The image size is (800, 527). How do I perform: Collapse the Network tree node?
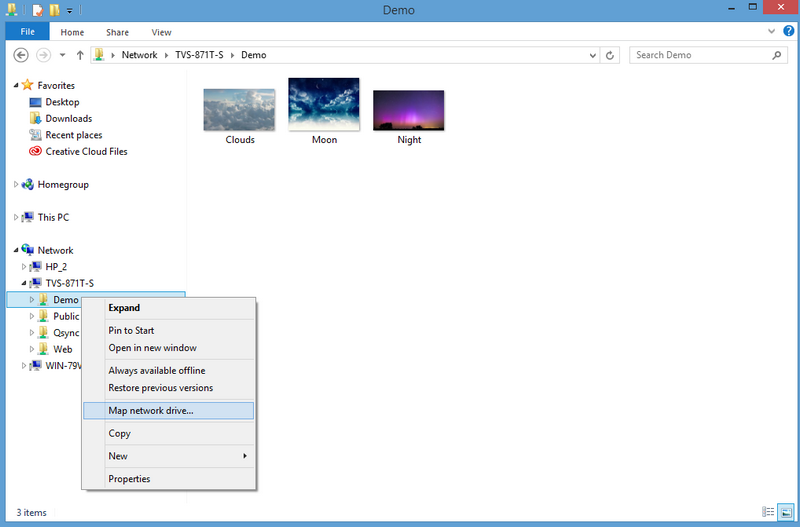click(16, 250)
